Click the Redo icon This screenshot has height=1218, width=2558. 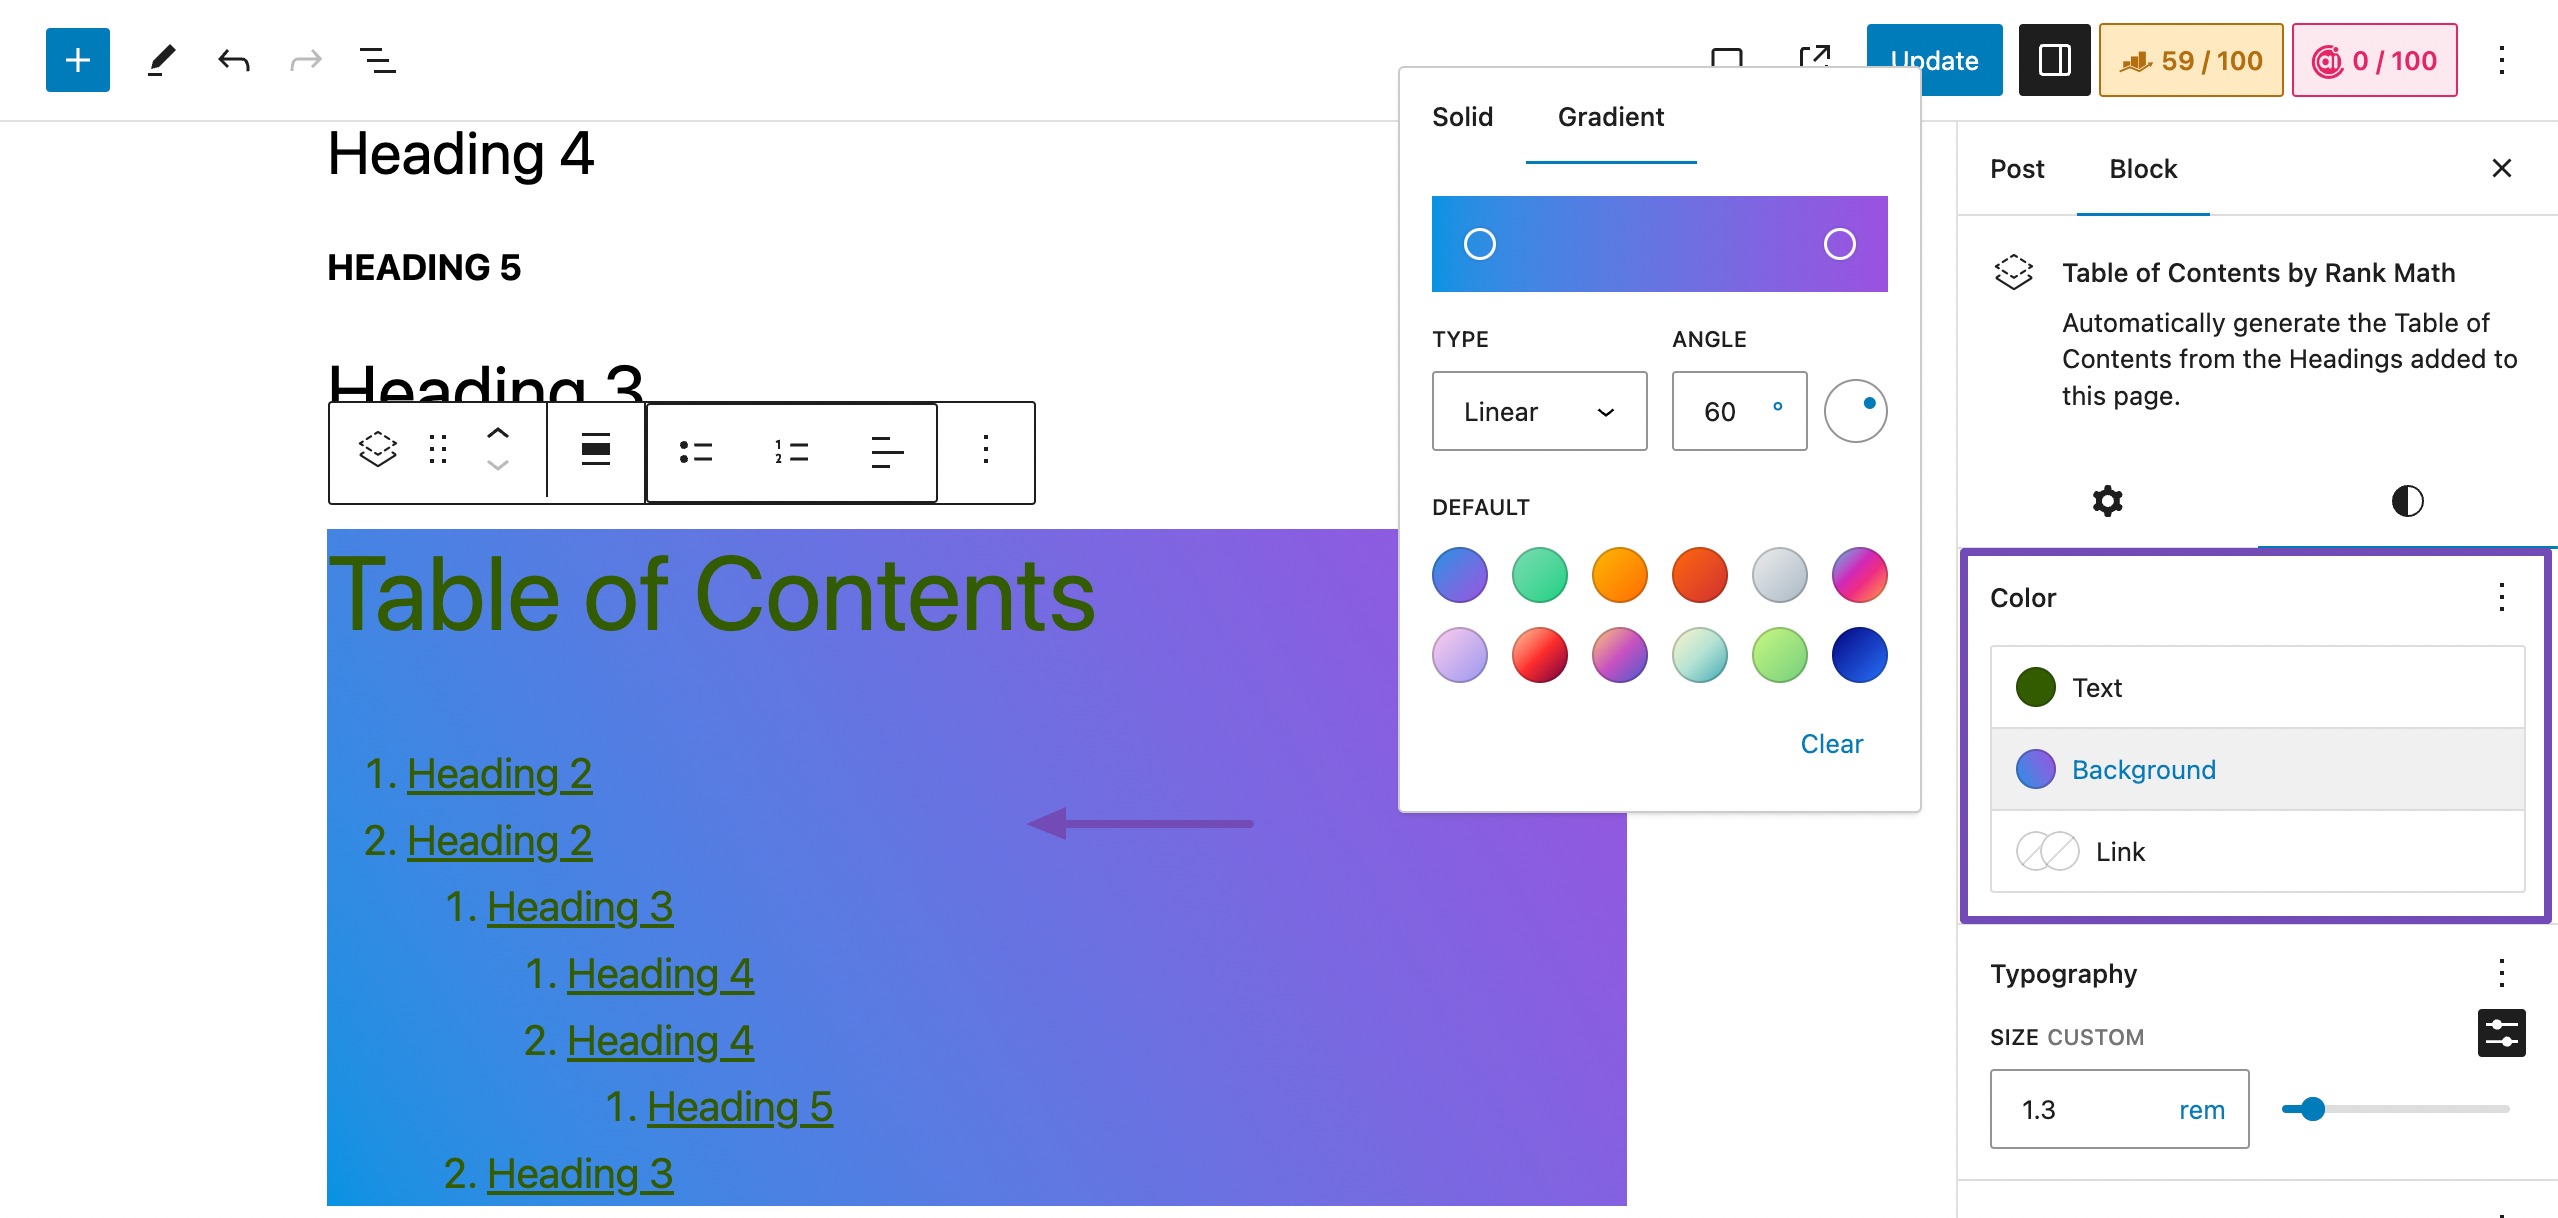pyautogui.click(x=306, y=60)
